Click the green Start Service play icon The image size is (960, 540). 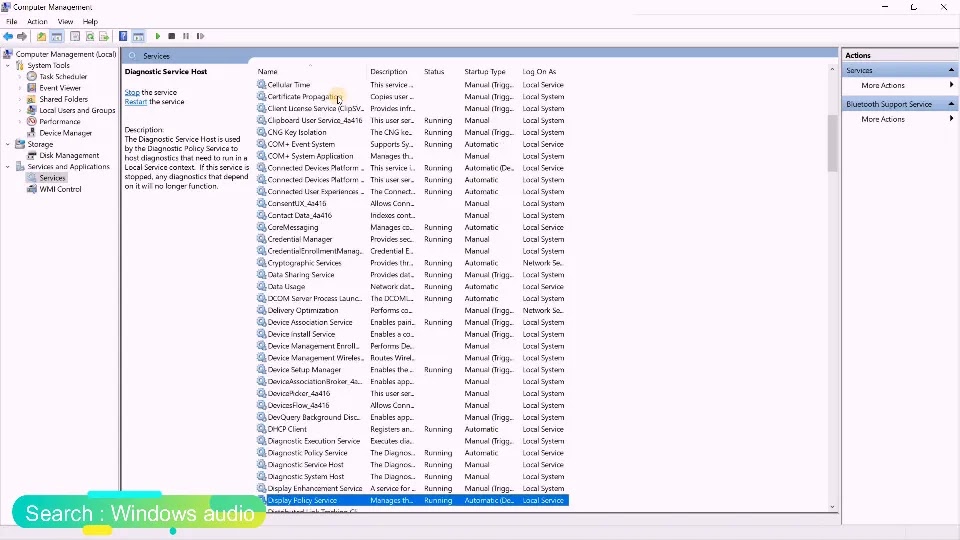157,36
